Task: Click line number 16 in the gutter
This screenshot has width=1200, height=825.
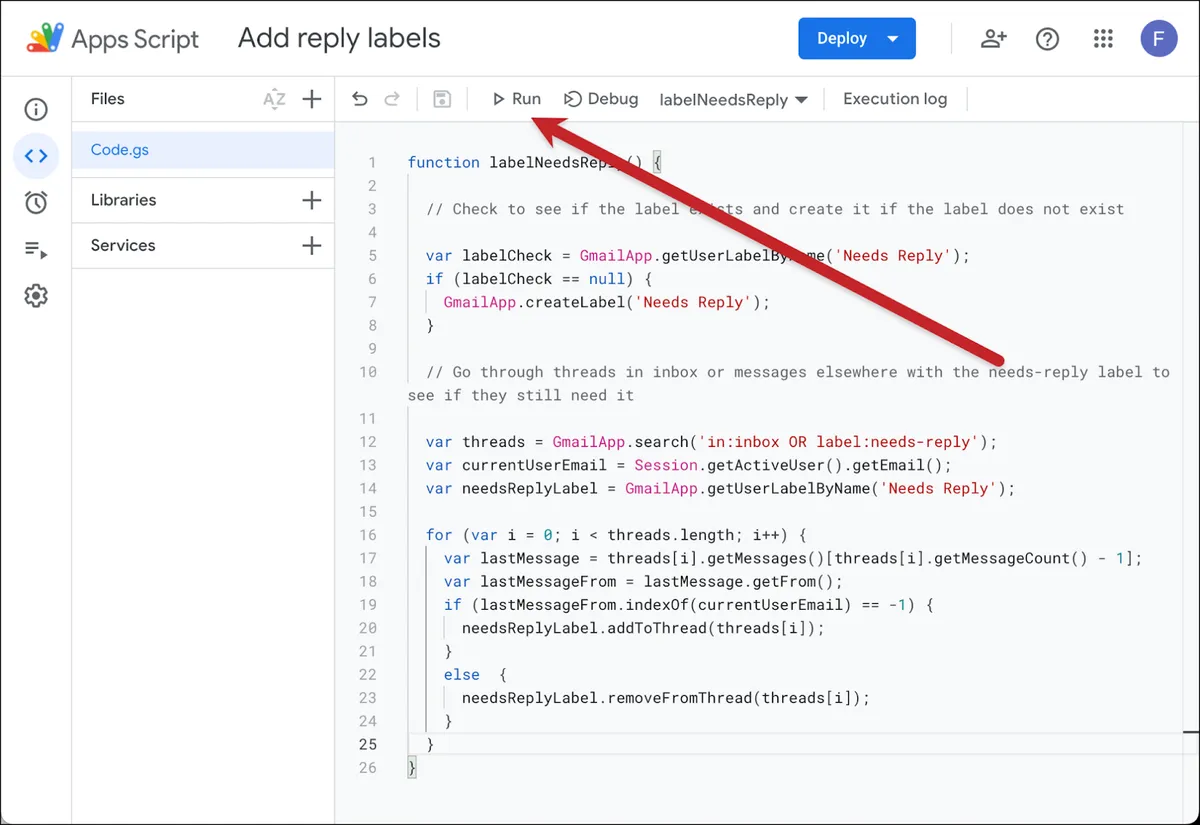Action: (368, 535)
